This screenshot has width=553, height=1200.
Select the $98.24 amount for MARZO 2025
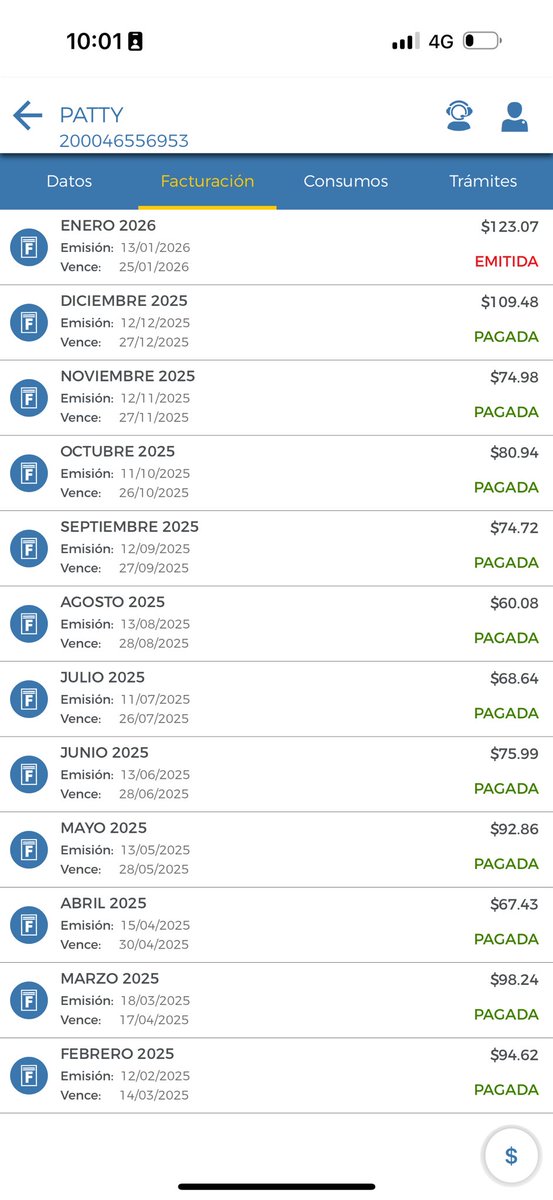click(x=514, y=980)
